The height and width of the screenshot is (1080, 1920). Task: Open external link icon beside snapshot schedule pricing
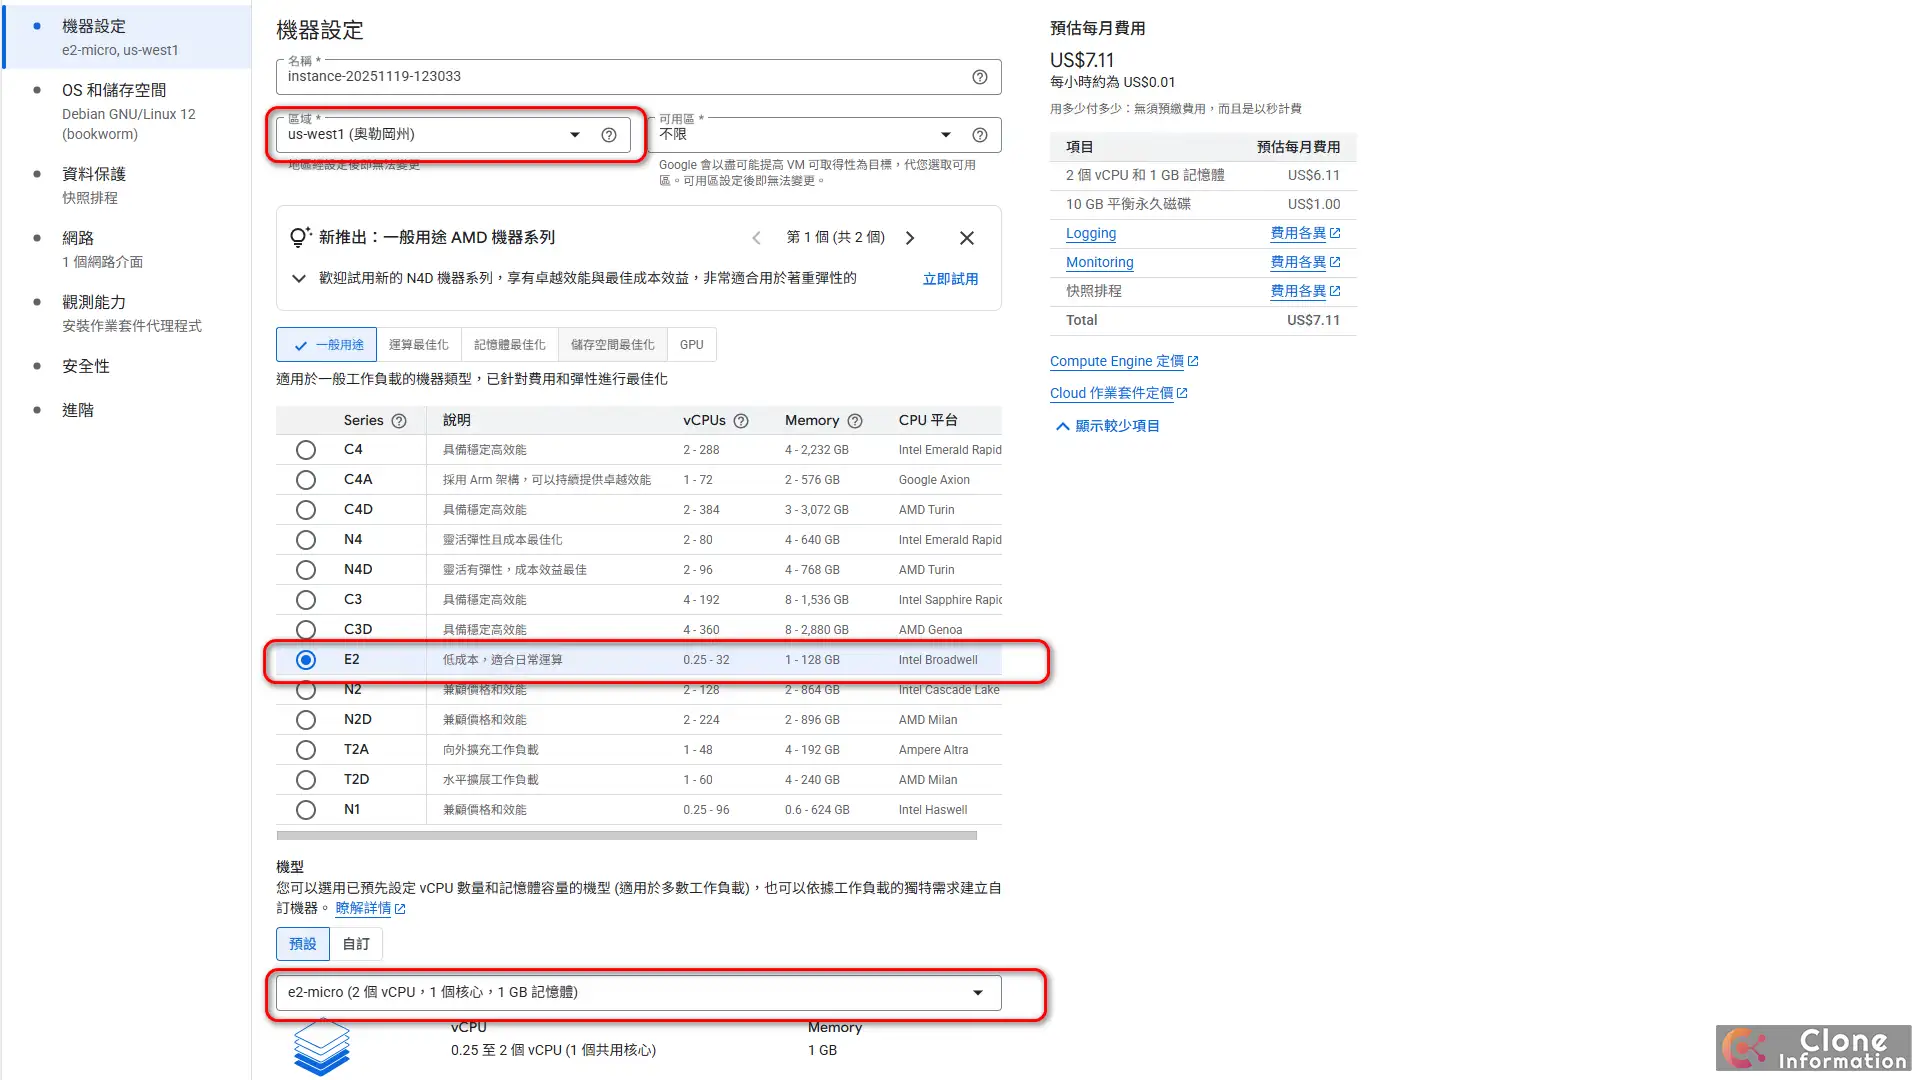pyautogui.click(x=1335, y=291)
